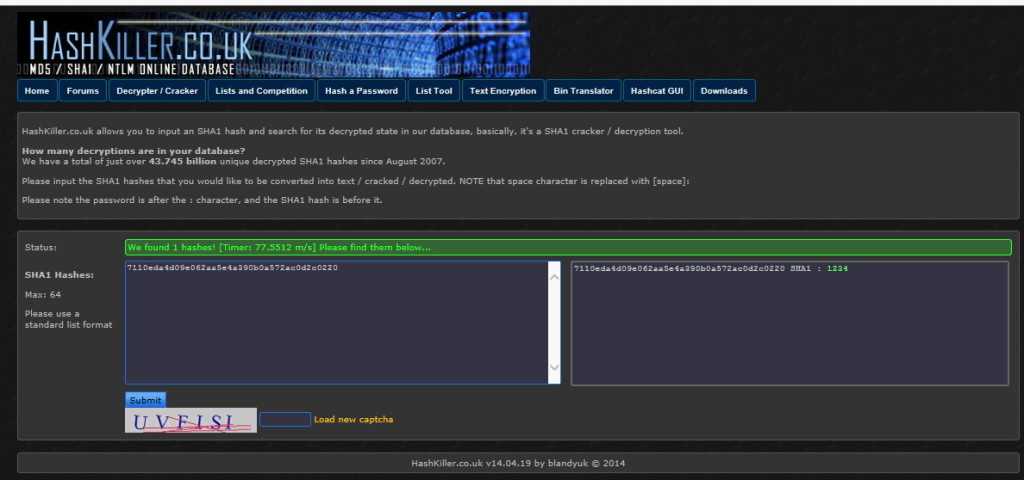Screen dimensions: 1024x480
Task: Focus the captcha answer input field
Action: [x=285, y=419]
